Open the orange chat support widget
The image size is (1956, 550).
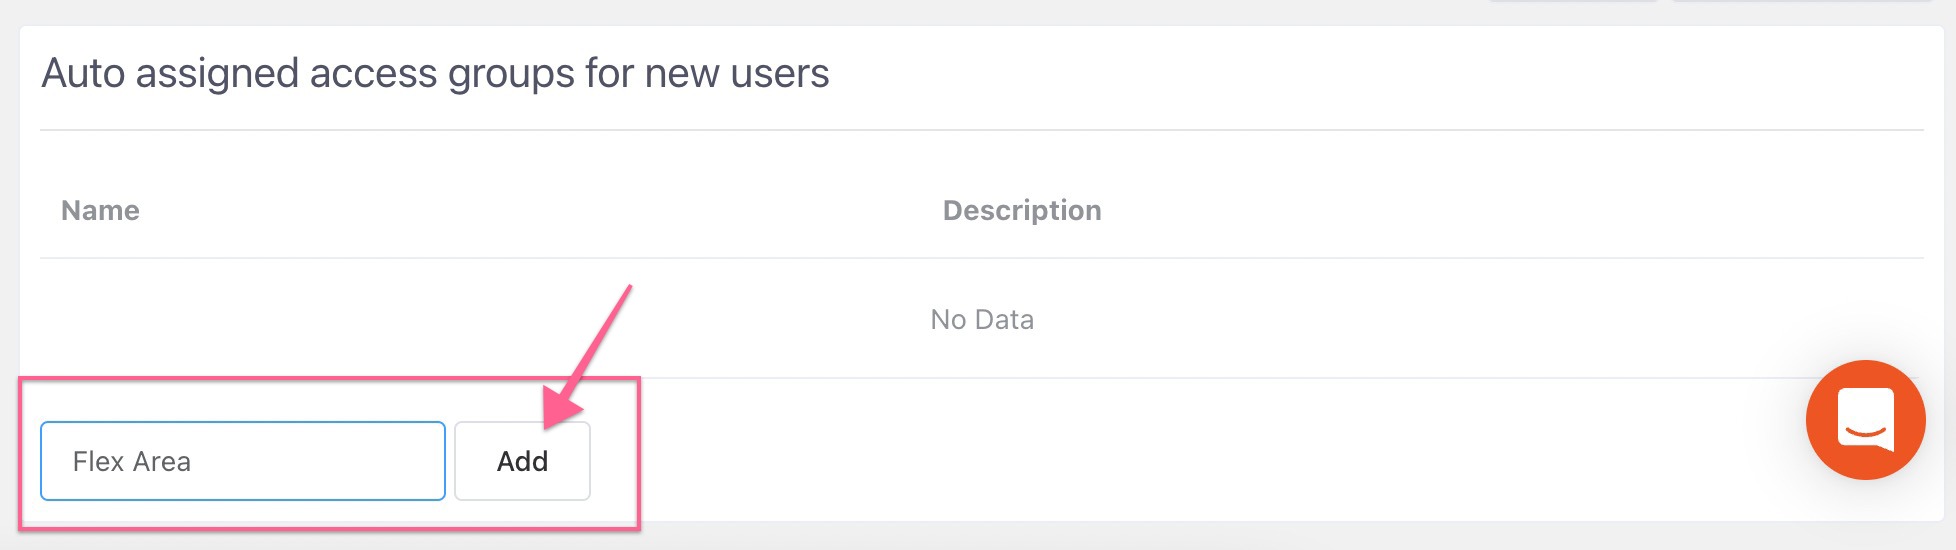click(x=1865, y=420)
